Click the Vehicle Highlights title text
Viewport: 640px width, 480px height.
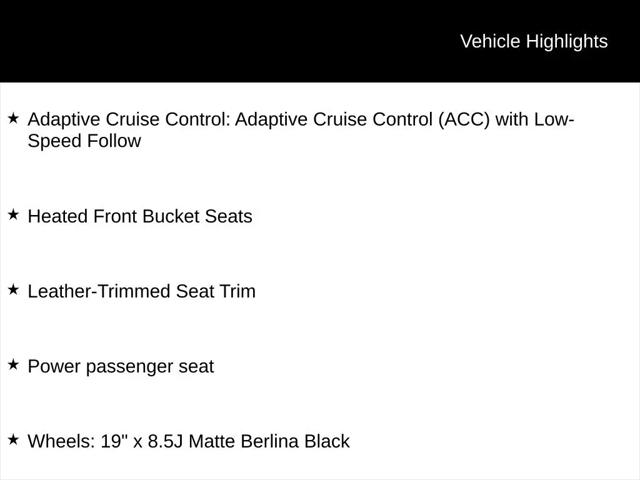pyautogui.click(x=534, y=42)
